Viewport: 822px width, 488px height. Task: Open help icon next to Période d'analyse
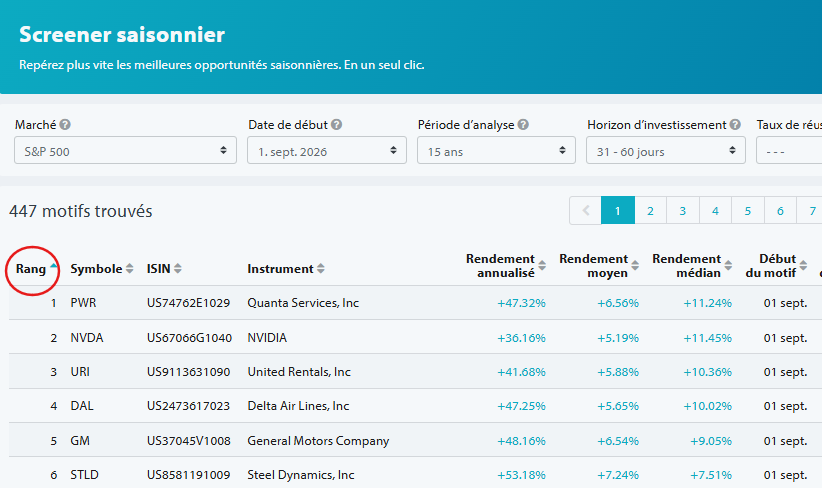(523, 125)
